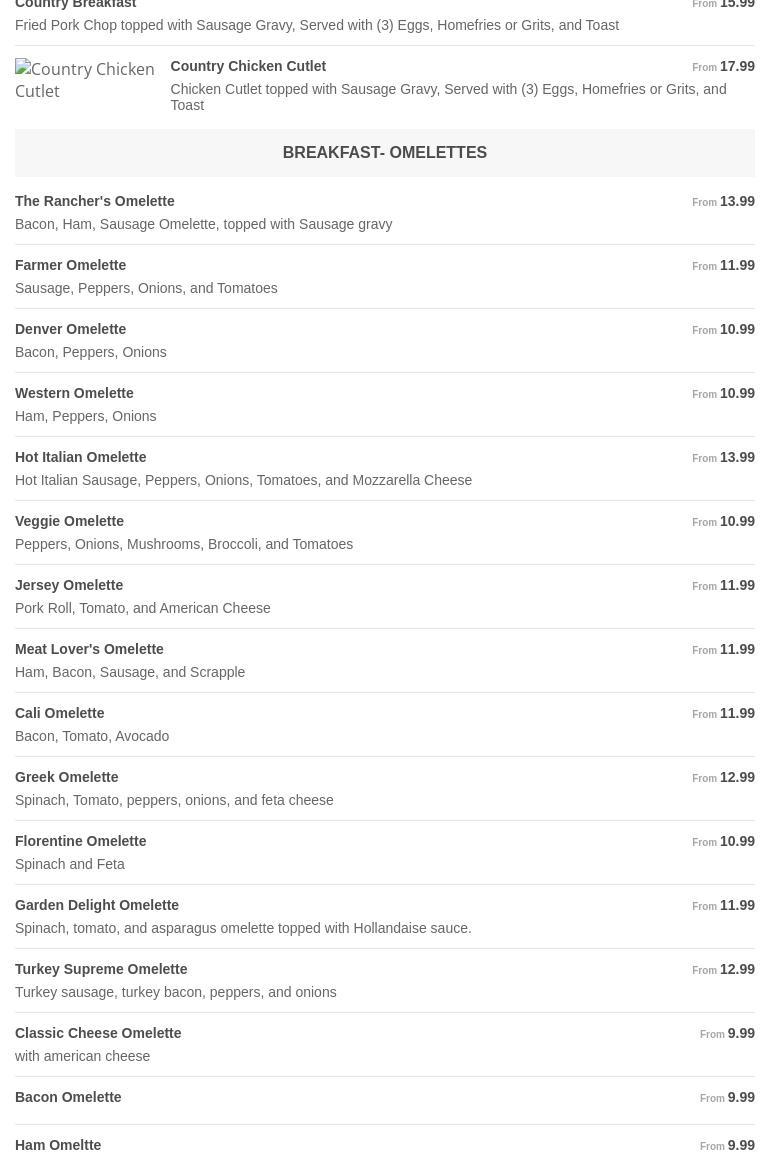Screen dimensions: 770x1168
Task: Select The Rancher's Omelette
Action: (95, 201)
